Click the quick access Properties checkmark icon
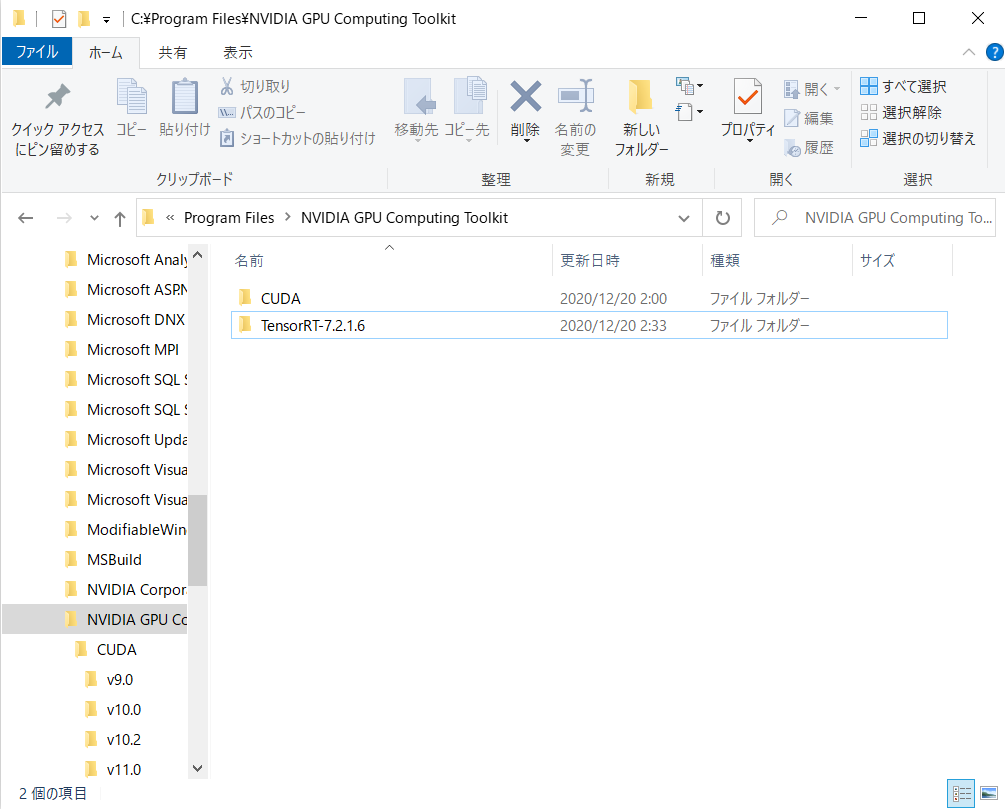Screen dimensions: 1005x809 click(x=58, y=19)
